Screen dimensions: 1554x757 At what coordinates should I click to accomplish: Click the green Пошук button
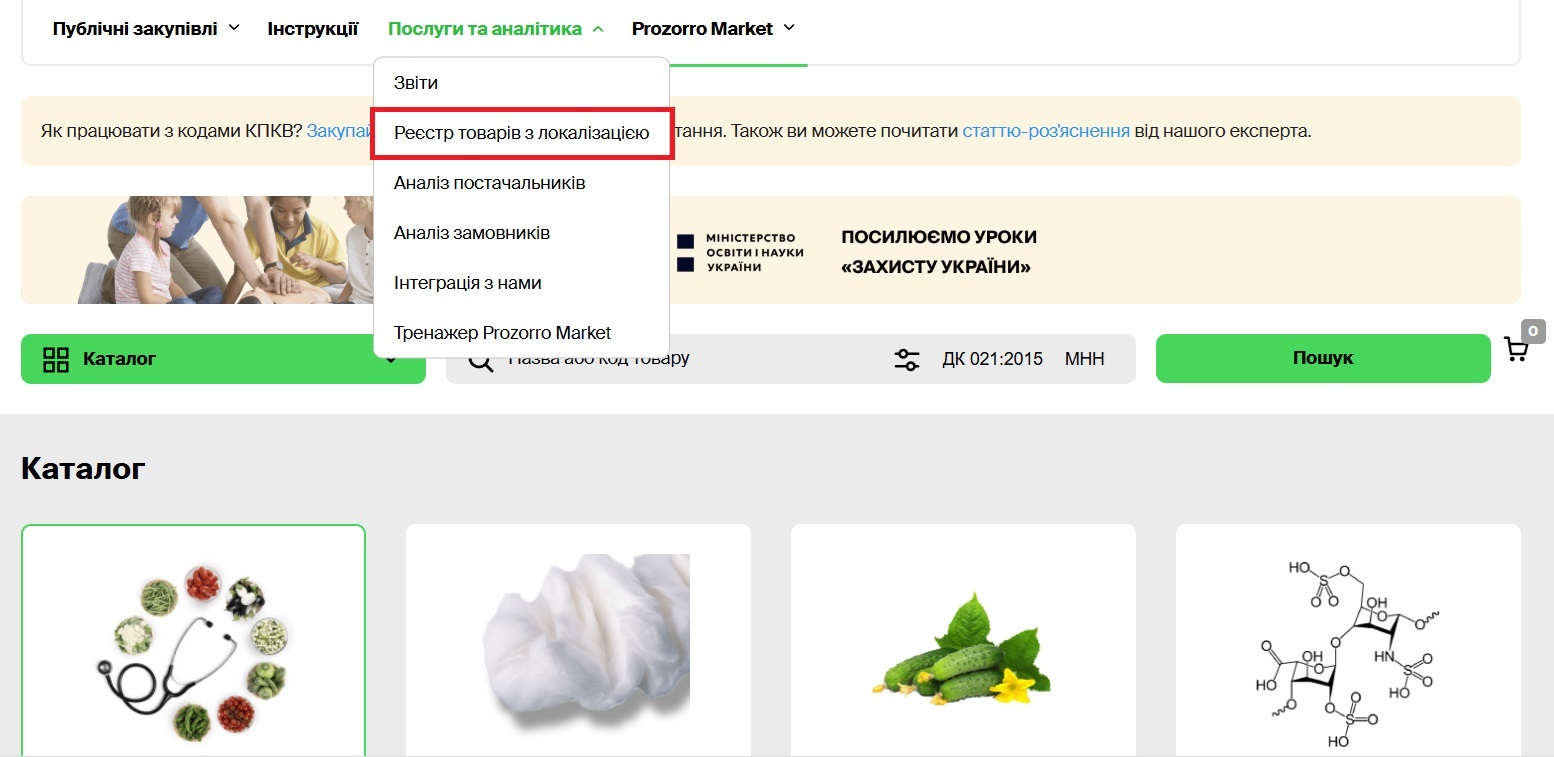coord(1323,358)
